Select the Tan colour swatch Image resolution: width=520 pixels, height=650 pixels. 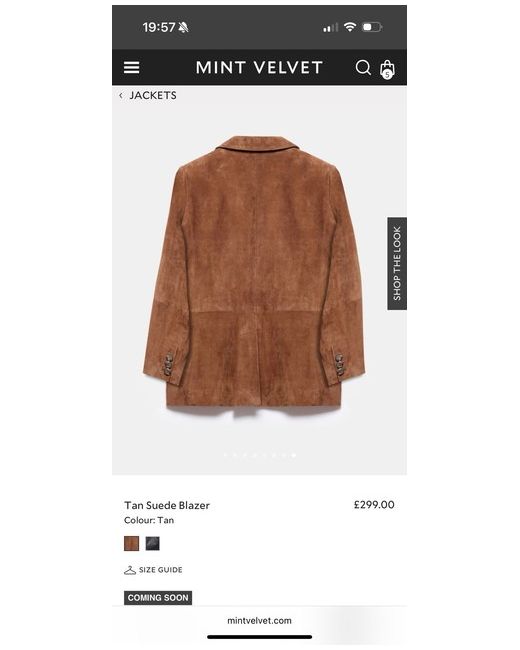tap(131, 543)
